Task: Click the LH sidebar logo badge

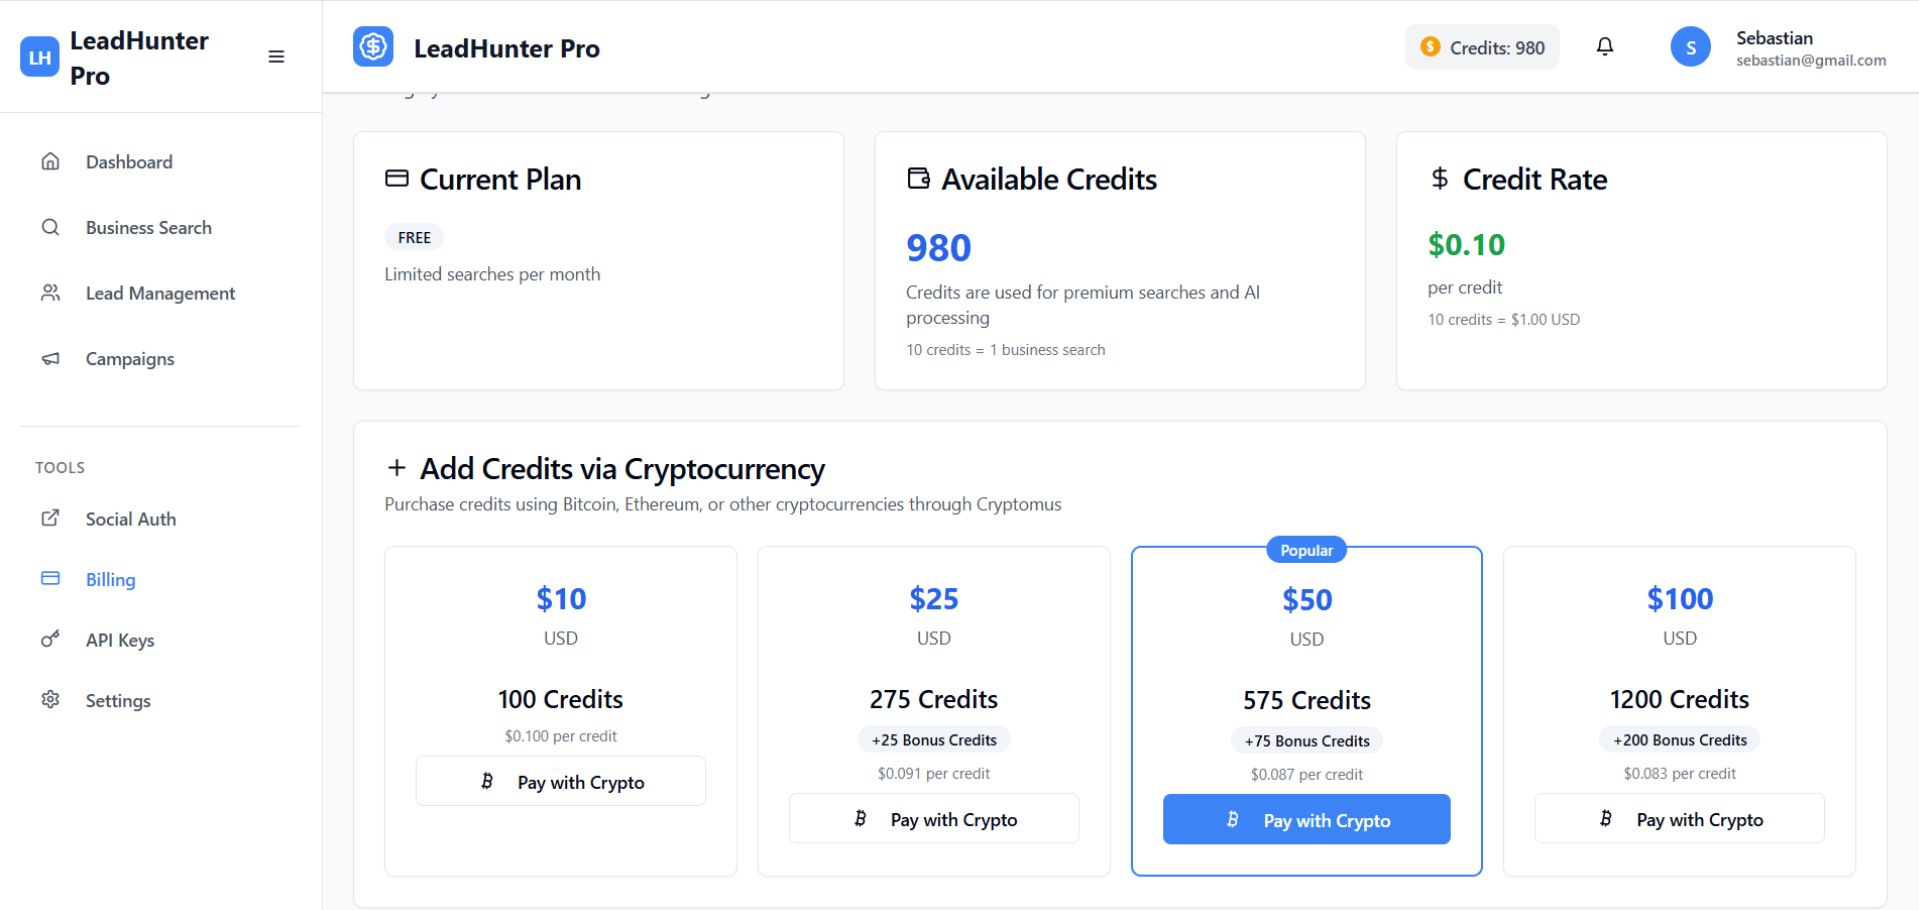Action: [40, 57]
